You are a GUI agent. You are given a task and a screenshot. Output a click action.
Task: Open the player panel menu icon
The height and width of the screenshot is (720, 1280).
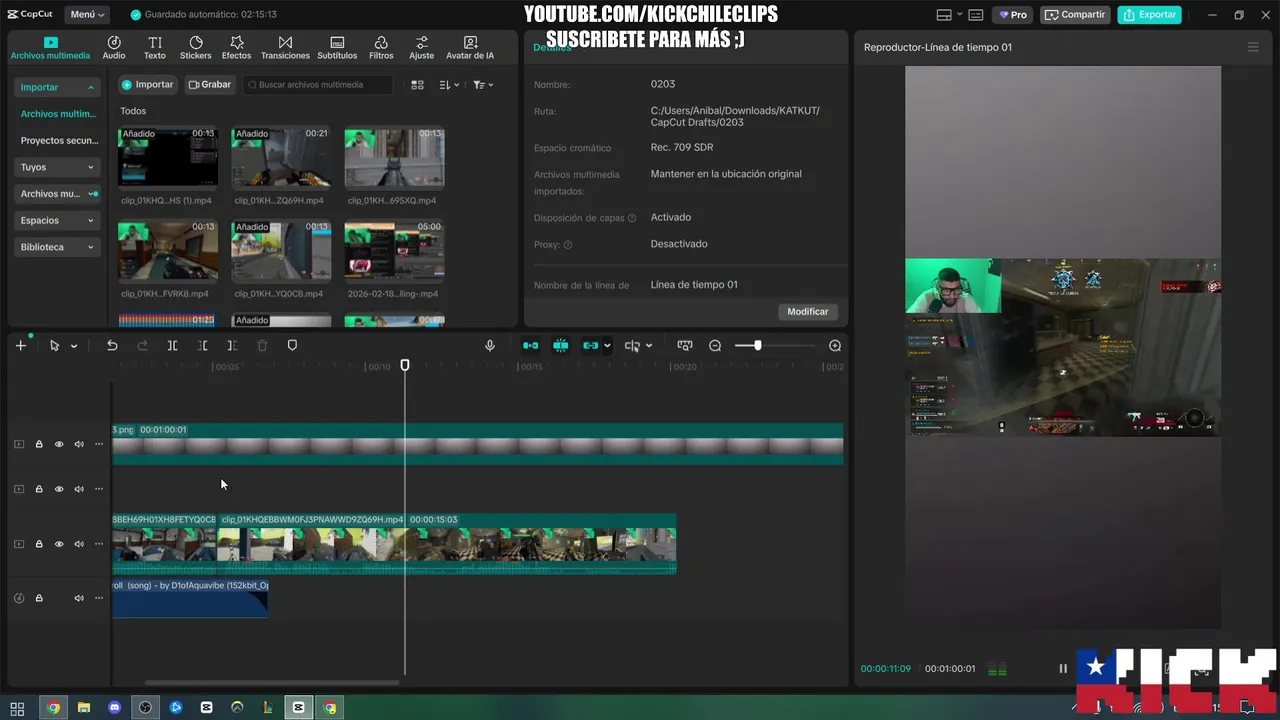tap(1253, 47)
